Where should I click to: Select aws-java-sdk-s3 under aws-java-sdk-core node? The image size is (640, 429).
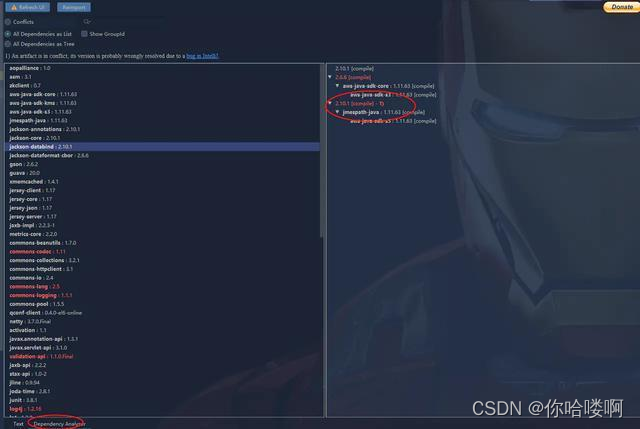pos(393,95)
